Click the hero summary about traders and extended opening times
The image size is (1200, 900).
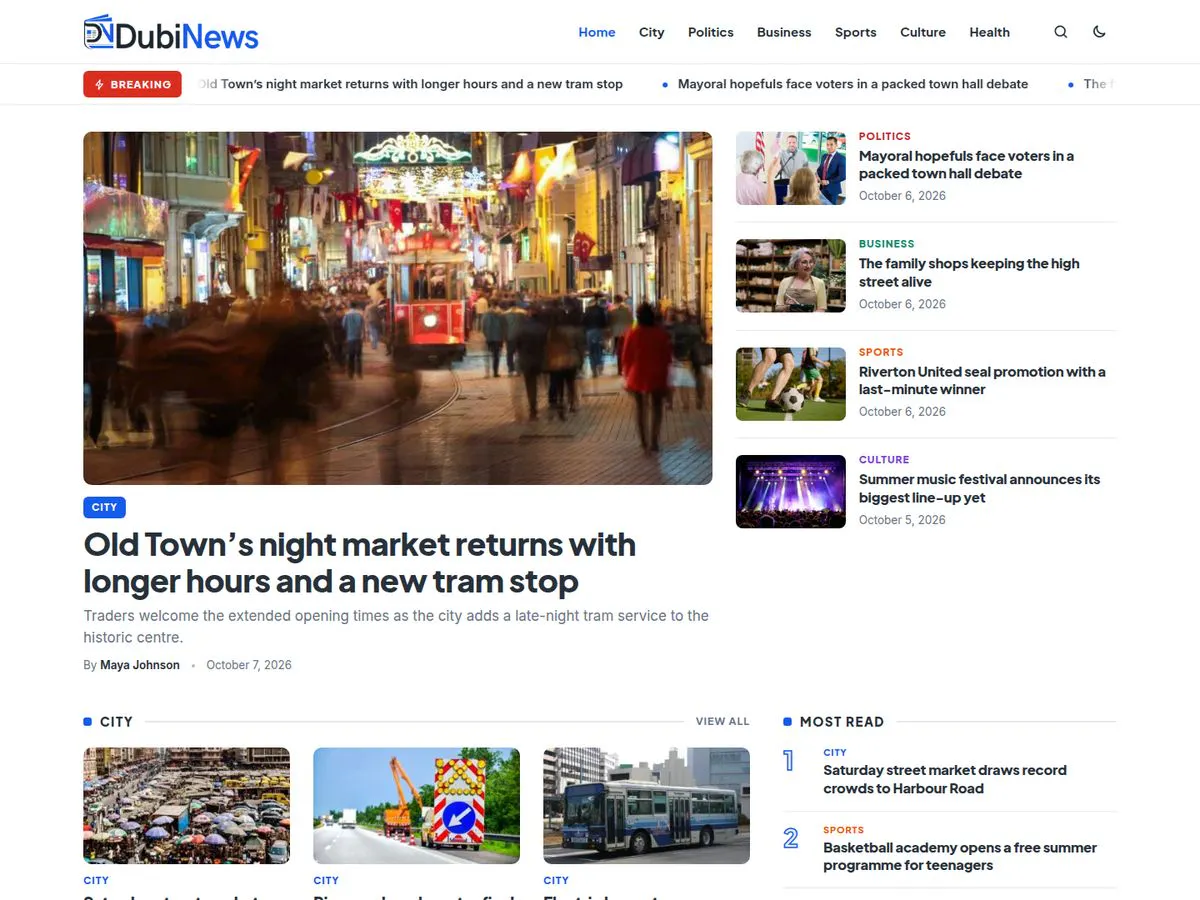click(x=396, y=626)
